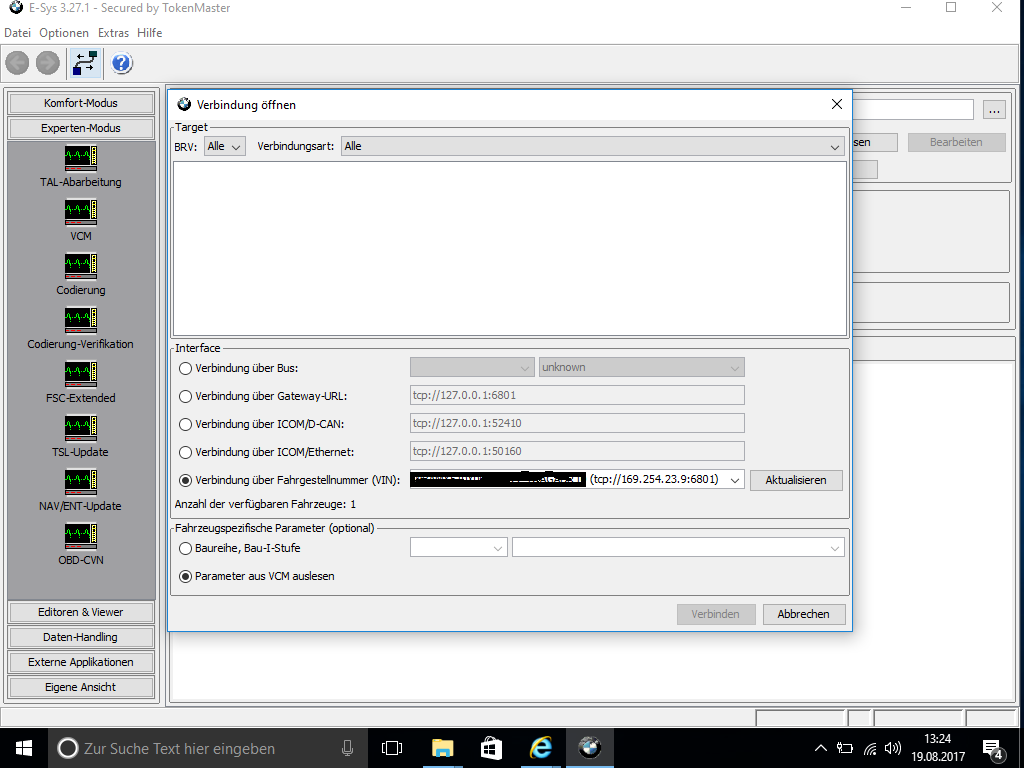Select Verbindung über Gateway-URL radio button
Image resolution: width=1024 pixels, height=768 pixels.
pyautogui.click(x=185, y=396)
